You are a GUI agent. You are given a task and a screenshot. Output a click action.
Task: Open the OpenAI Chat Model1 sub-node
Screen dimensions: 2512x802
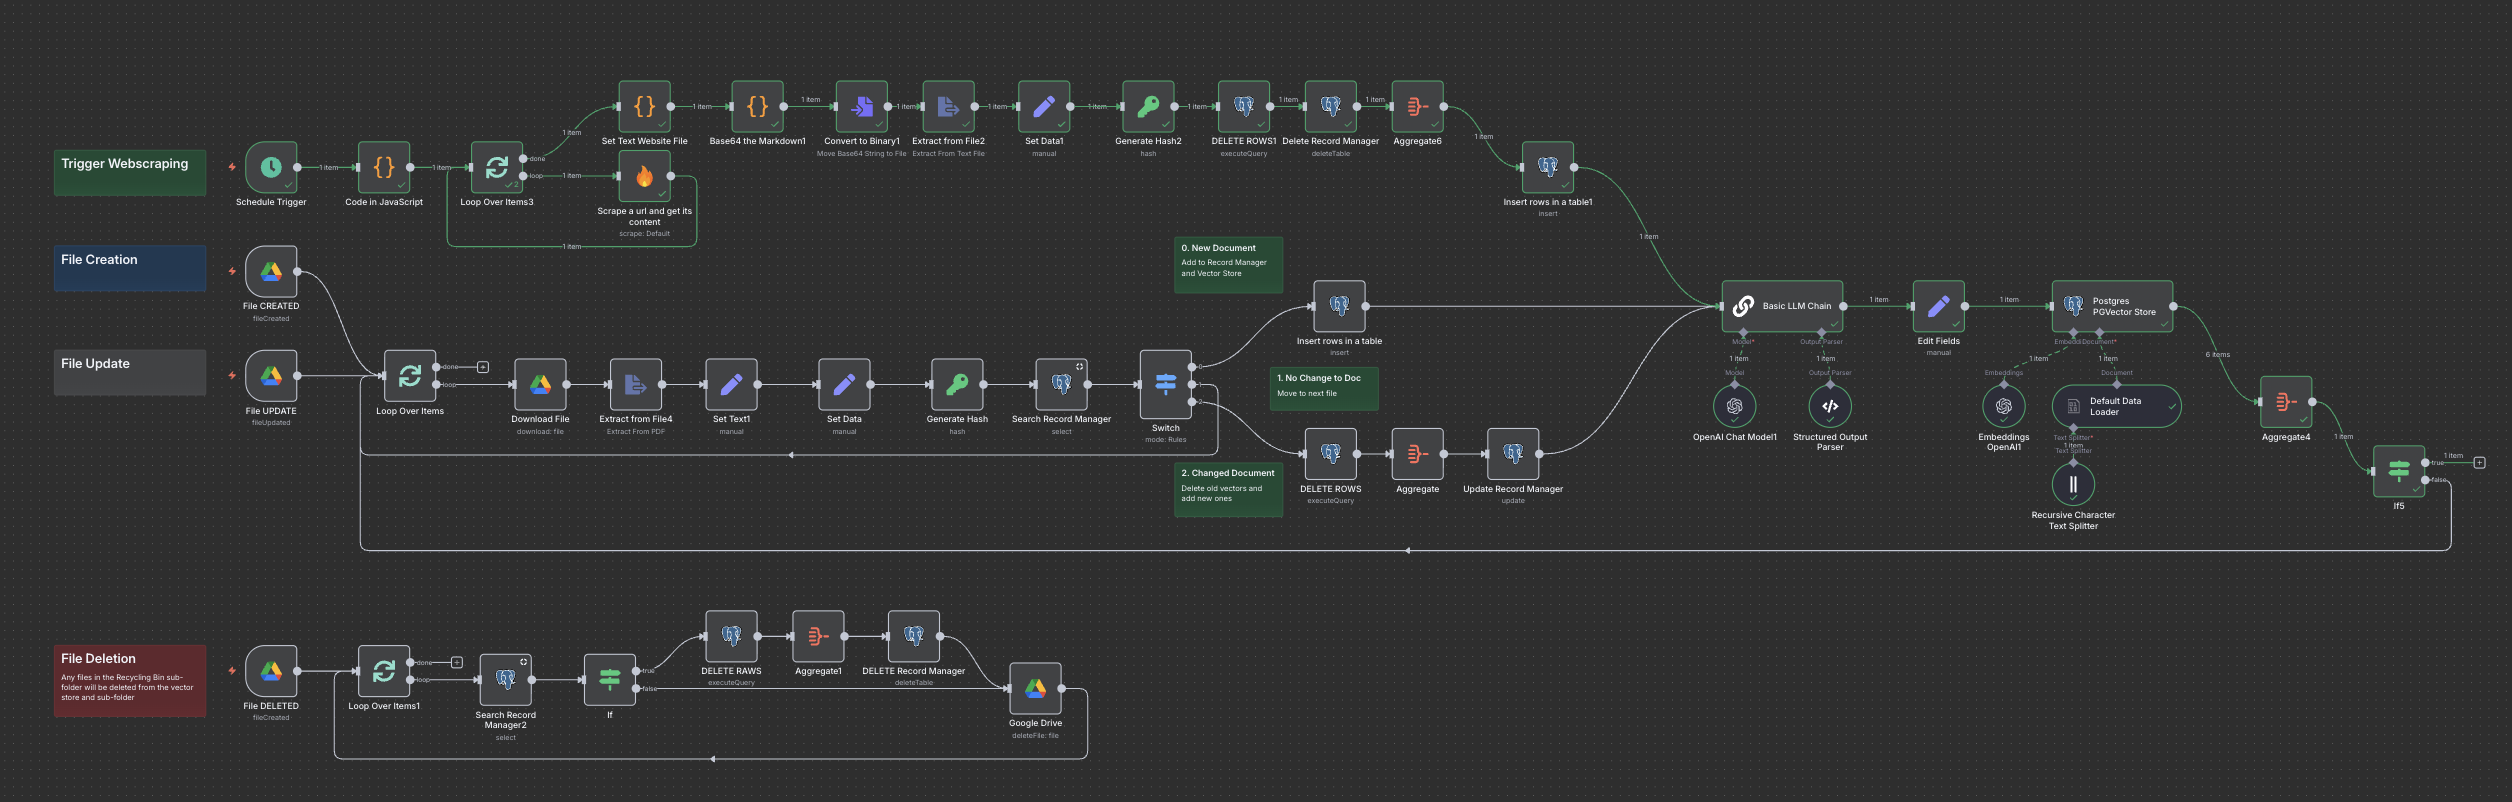[x=1734, y=406]
